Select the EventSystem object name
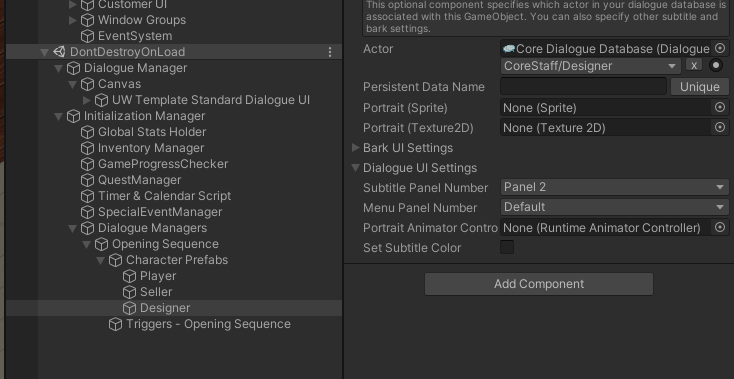 (135, 36)
